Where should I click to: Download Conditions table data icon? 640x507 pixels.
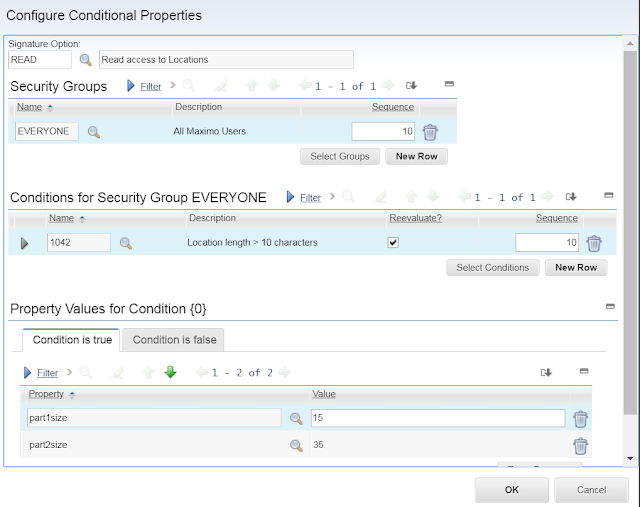click(571, 197)
